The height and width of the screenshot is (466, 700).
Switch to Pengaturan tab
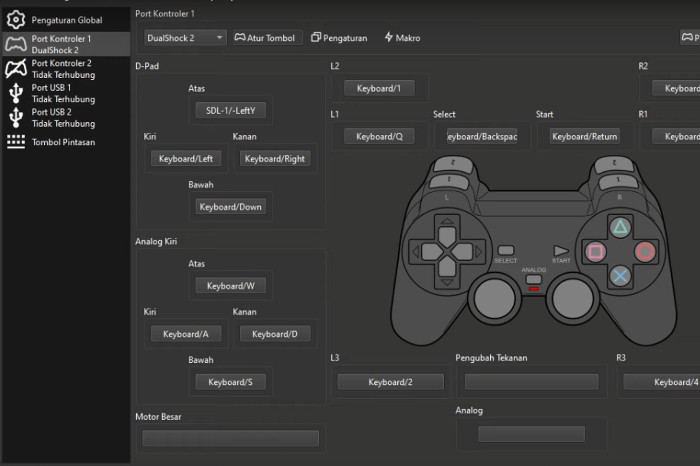339,38
